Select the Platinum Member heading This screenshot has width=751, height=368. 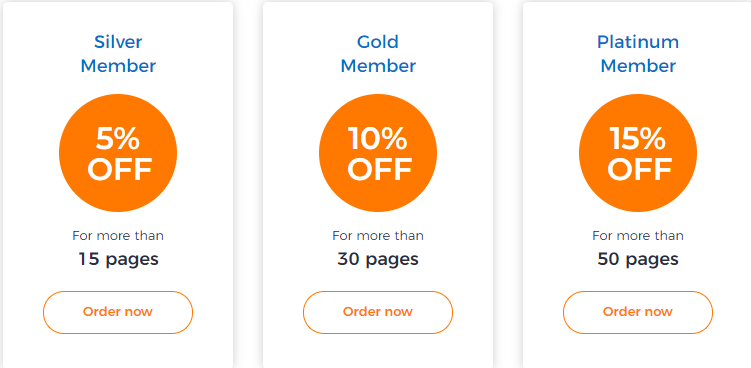point(638,54)
